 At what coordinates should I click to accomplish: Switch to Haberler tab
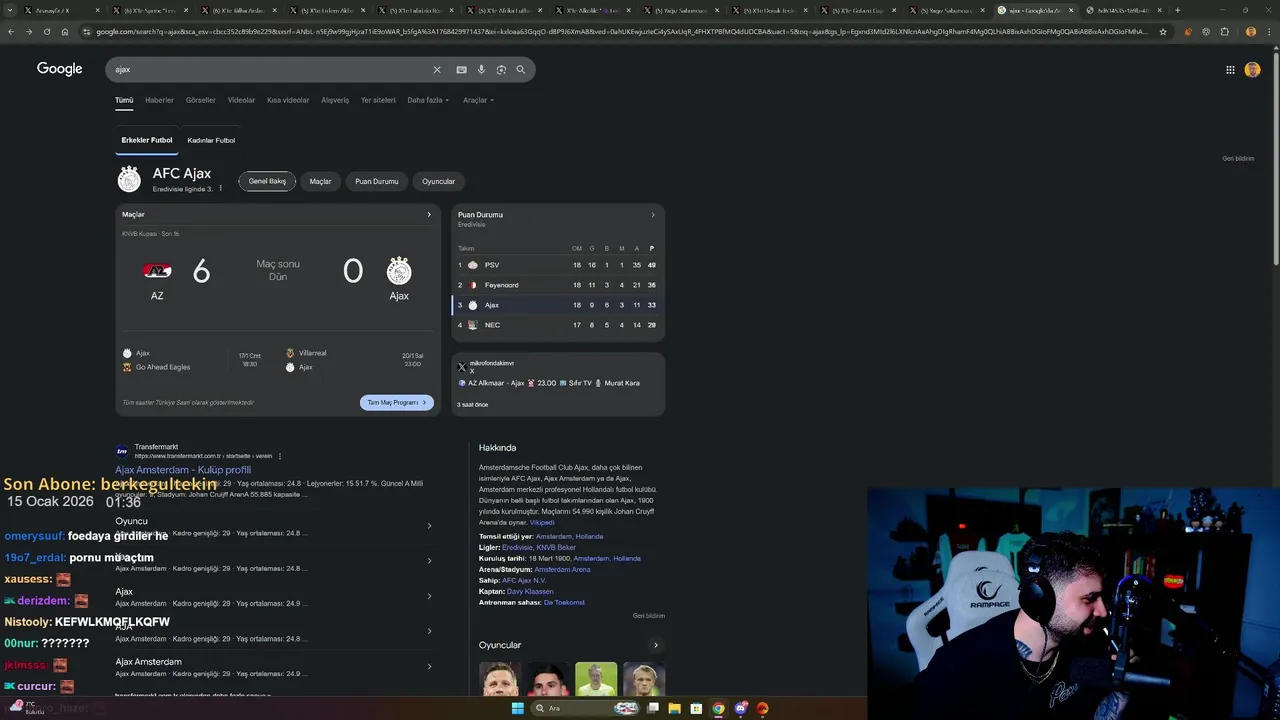tap(159, 100)
